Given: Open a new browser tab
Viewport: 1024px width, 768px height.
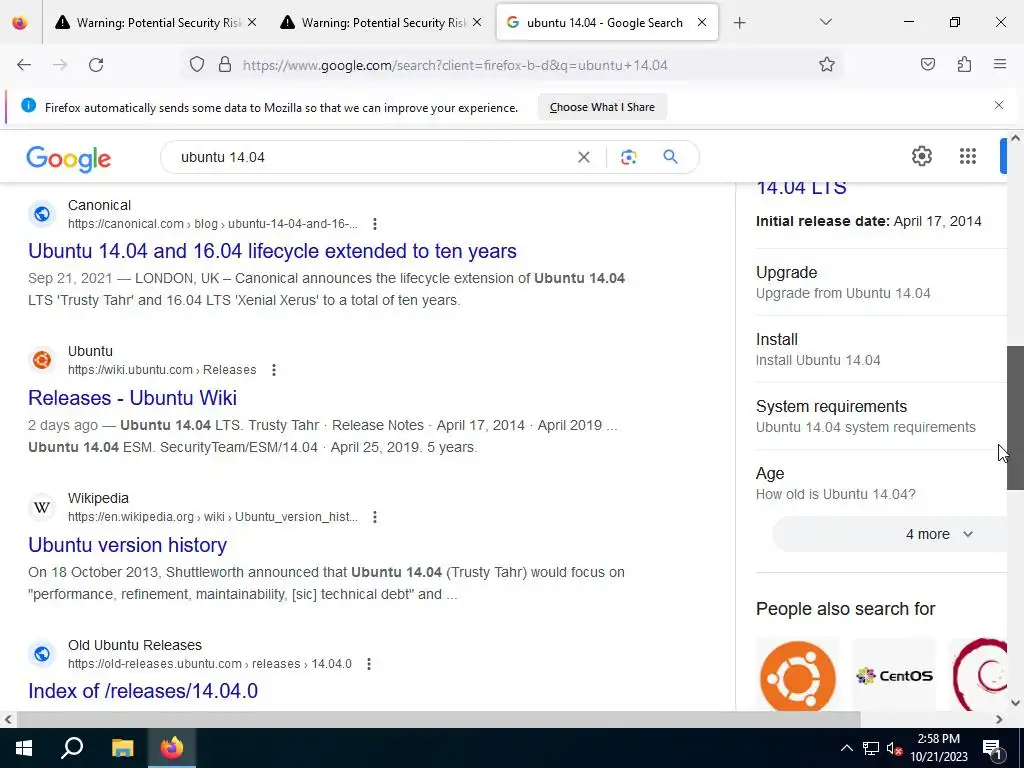Looking at the screenshot, I should [x=739, y=23].
